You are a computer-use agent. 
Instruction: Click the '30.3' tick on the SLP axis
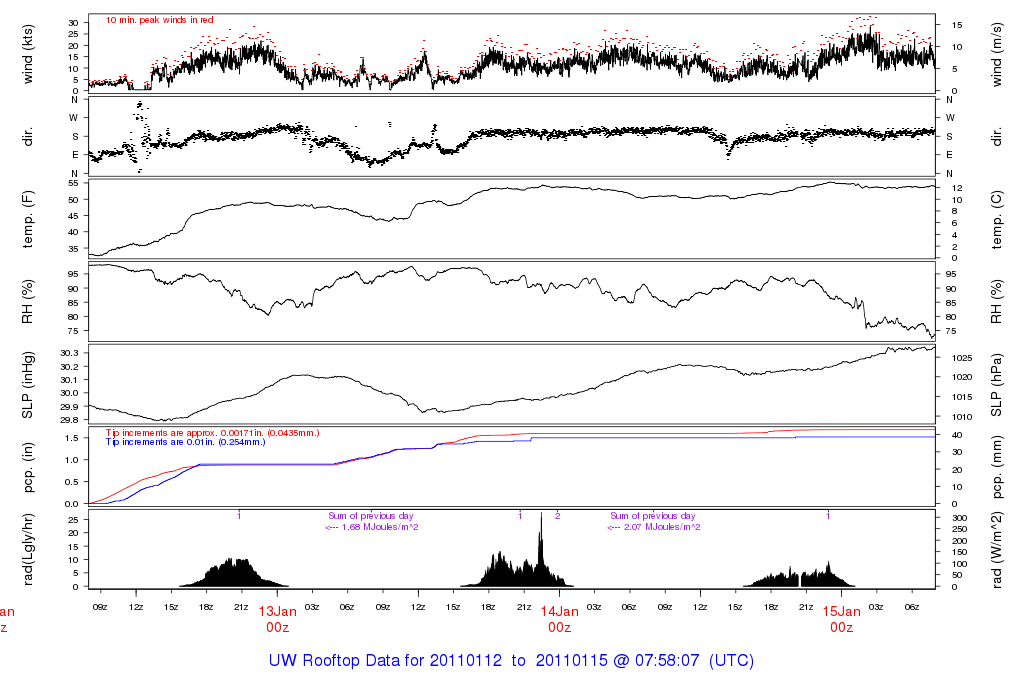(70, 353)
